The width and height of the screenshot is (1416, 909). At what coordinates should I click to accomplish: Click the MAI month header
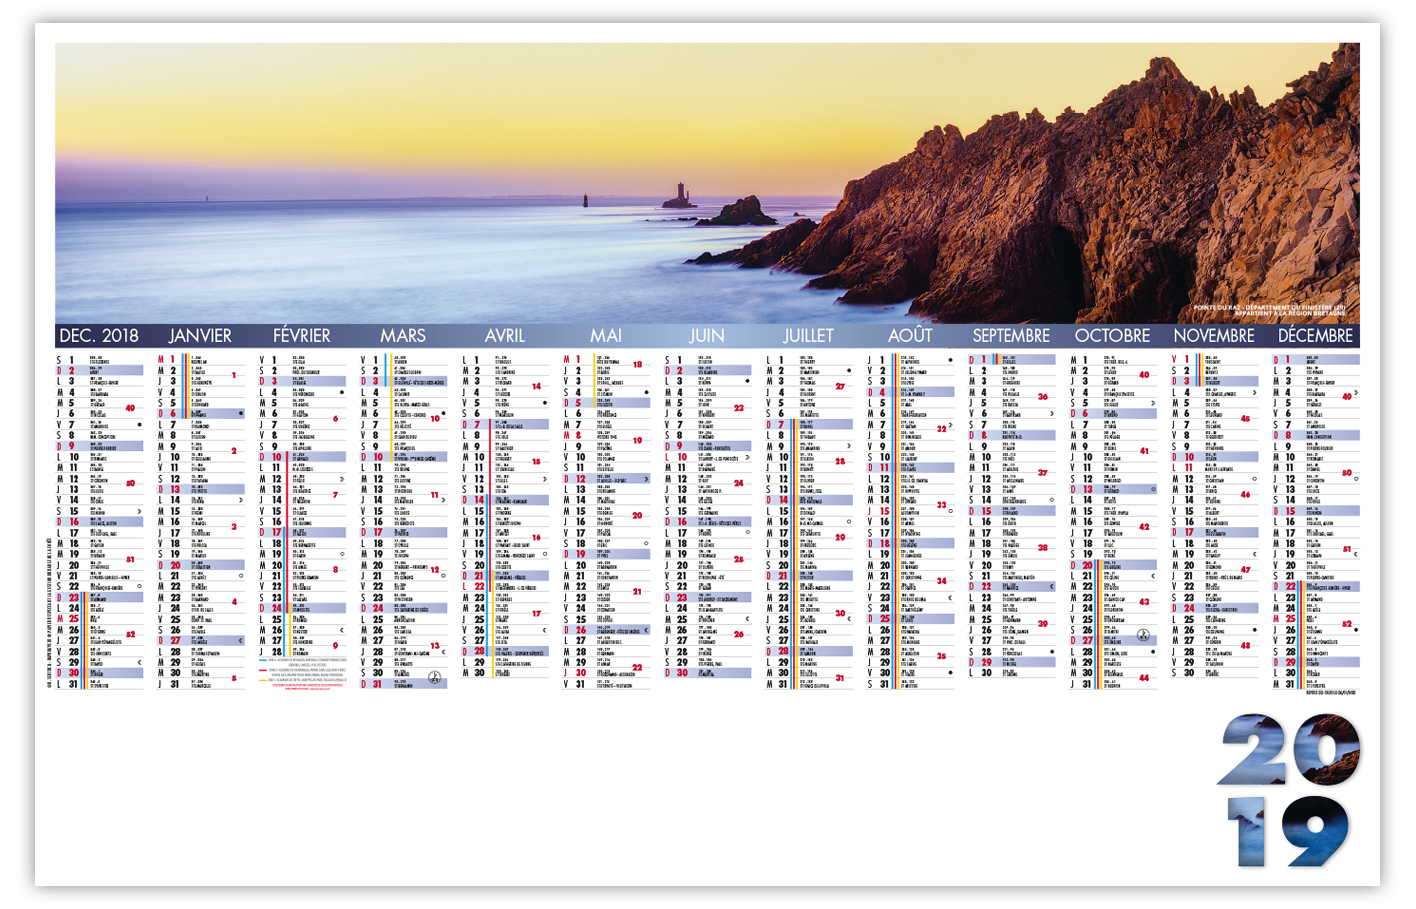[606, 336]
